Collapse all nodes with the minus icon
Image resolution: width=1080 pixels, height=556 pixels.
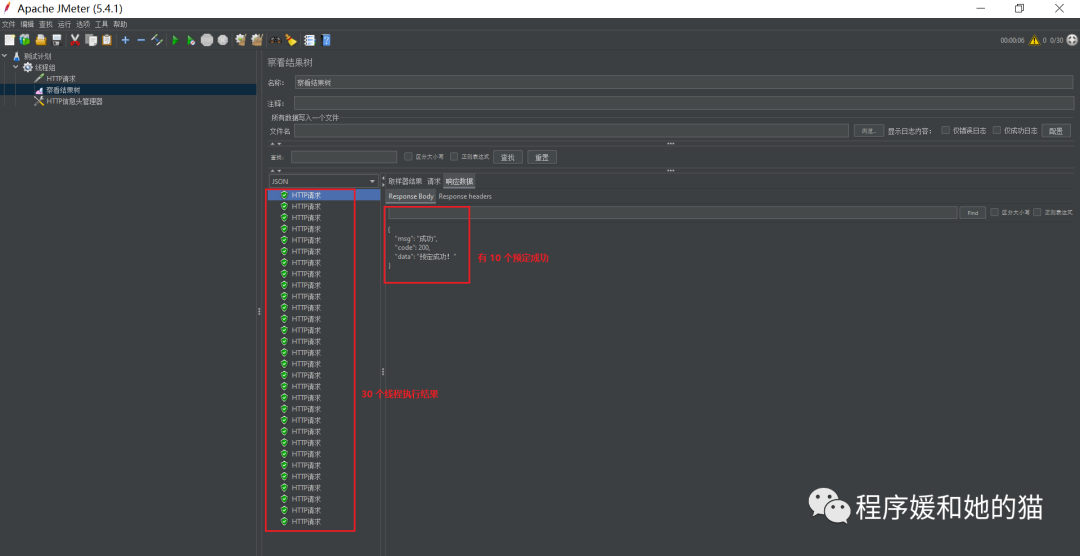coord(141,40)
